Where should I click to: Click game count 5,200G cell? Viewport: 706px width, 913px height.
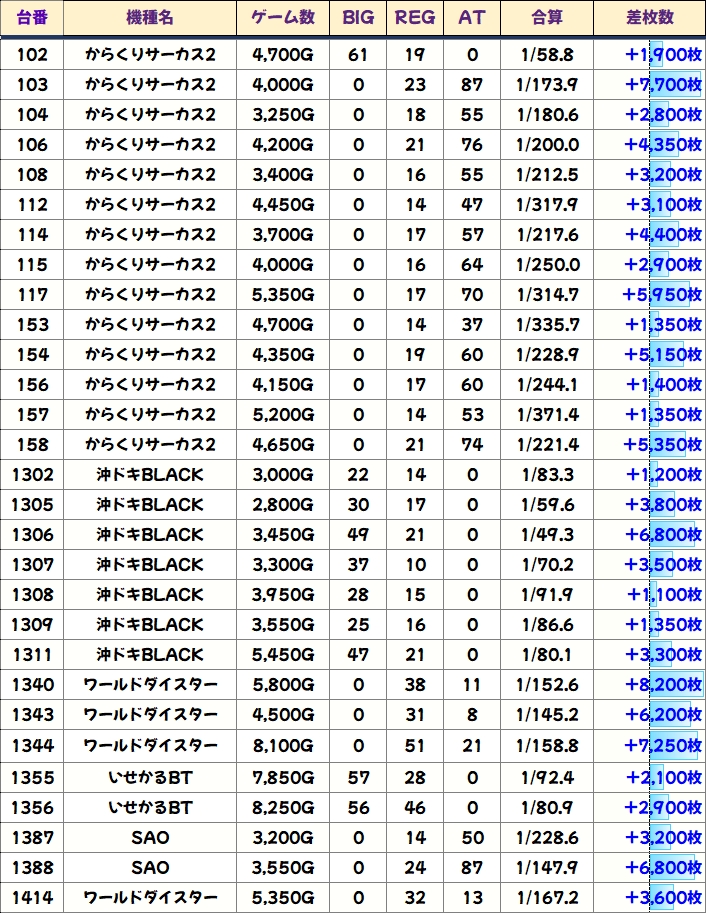click(283, 415)
